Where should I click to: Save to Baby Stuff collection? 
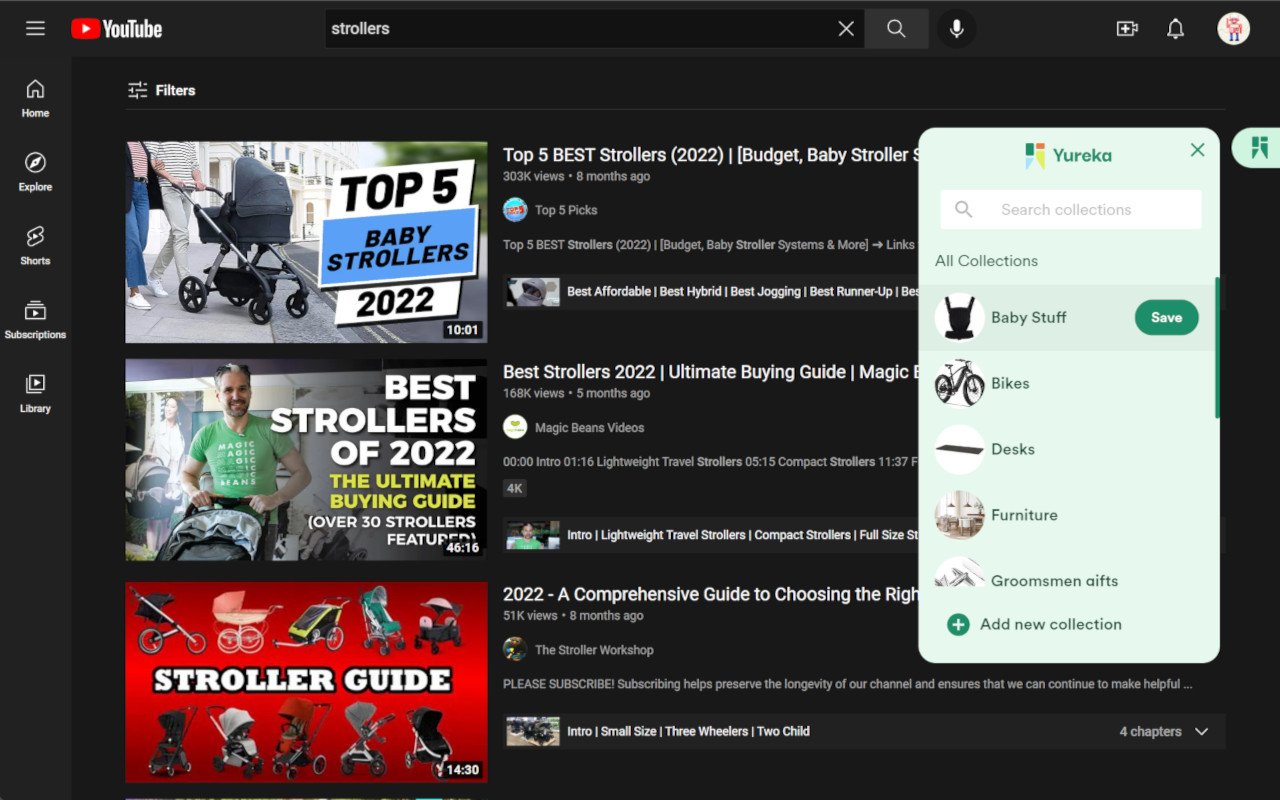point(1166,318)
